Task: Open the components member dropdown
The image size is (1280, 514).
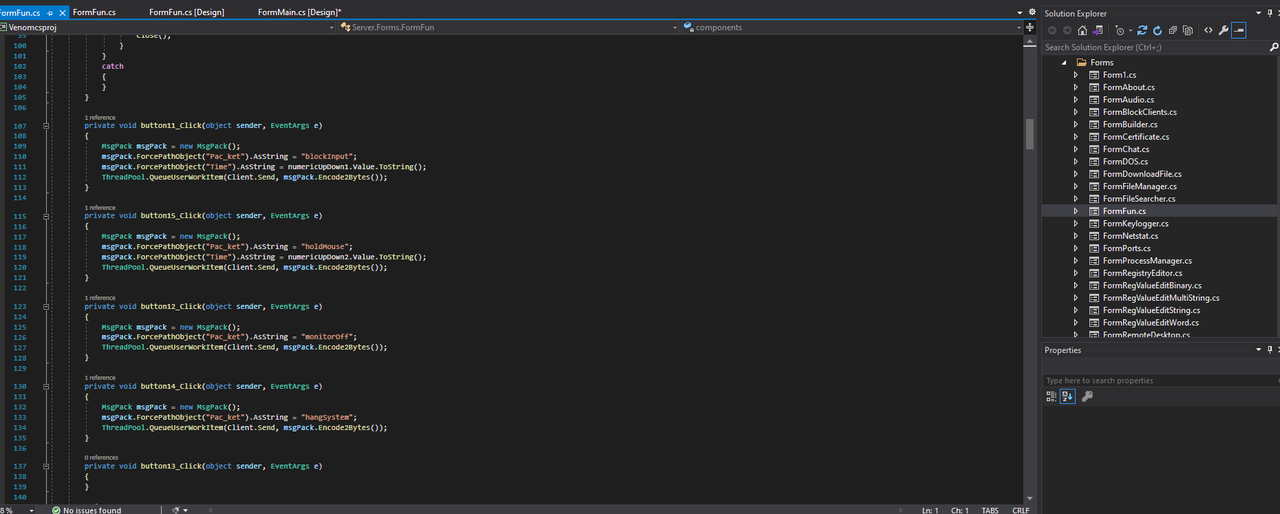Action: pos(850,27)
